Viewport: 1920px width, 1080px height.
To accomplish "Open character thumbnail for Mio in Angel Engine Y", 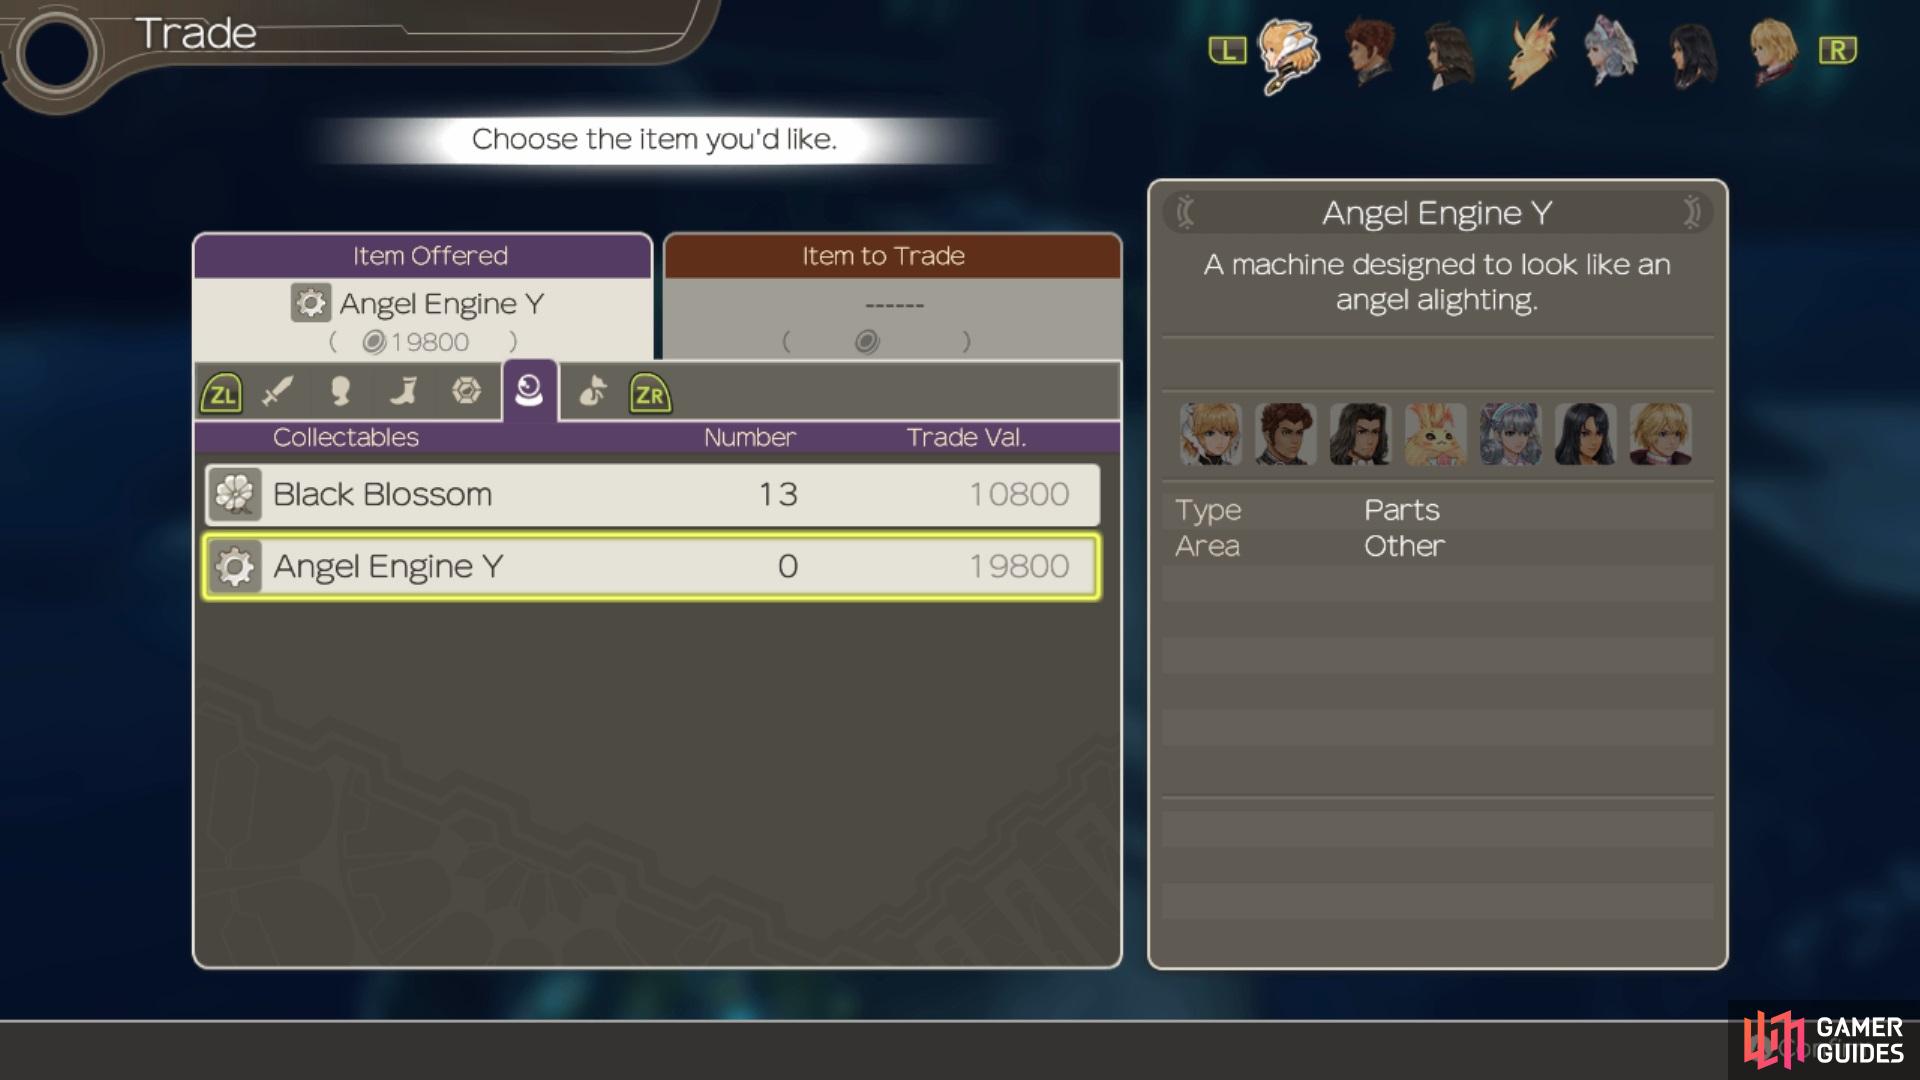I will [1510, 435].
